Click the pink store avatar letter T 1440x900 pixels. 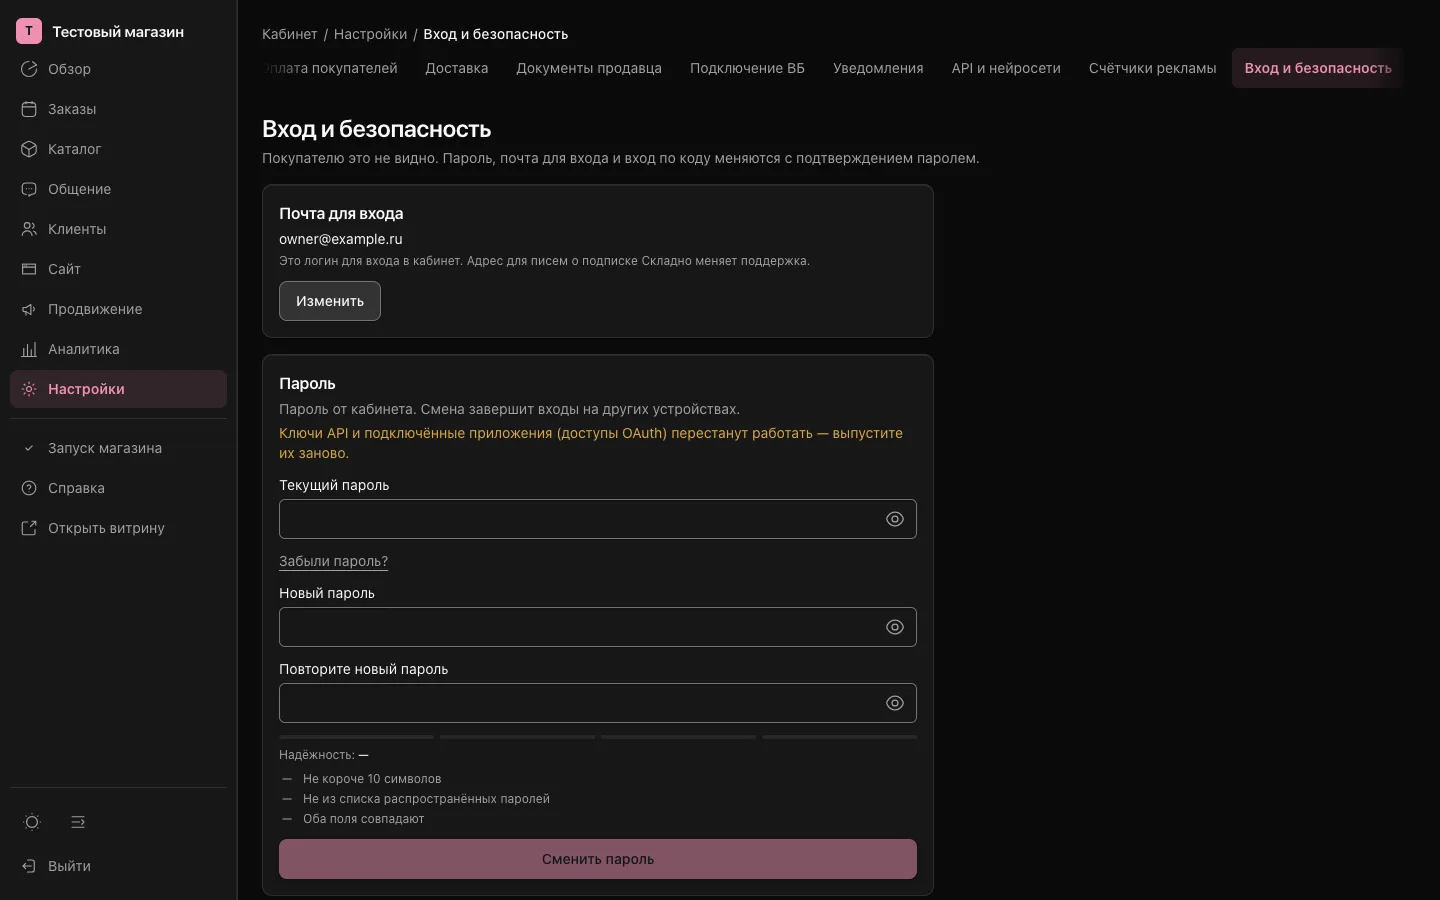[x=29, y=31]
